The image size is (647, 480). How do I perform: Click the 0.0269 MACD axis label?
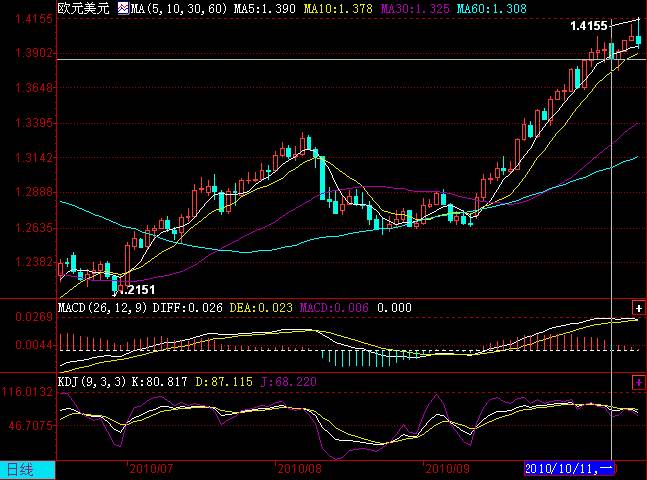tap(34, 317)
